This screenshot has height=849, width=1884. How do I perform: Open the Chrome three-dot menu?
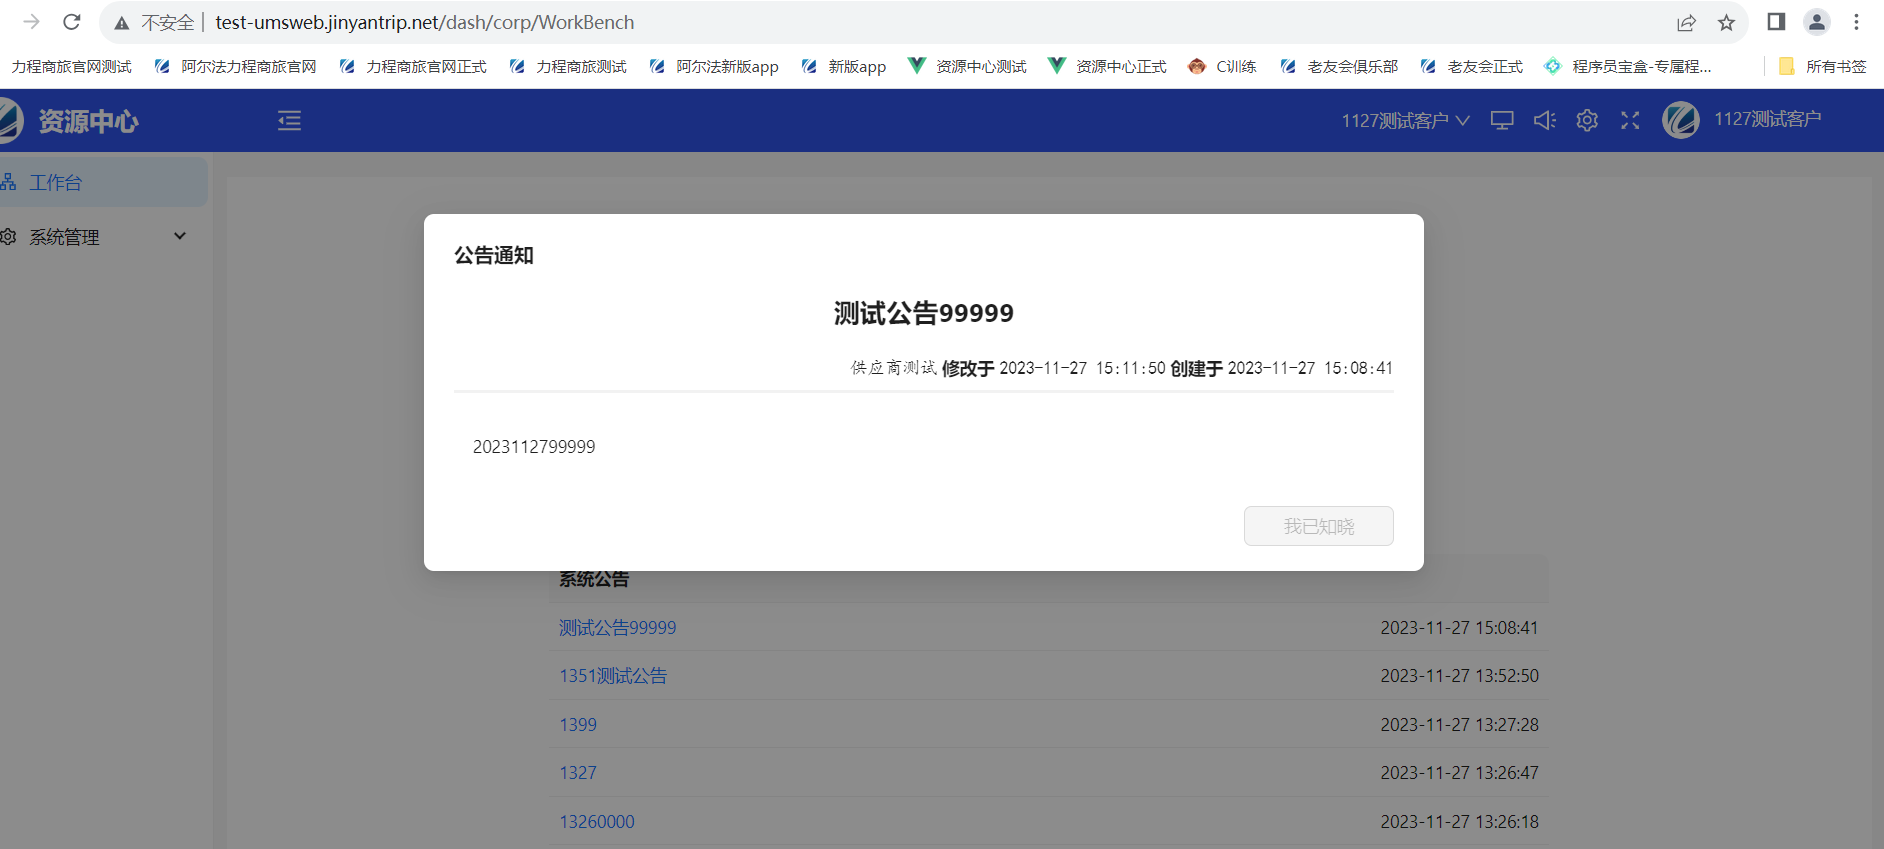1856,22
